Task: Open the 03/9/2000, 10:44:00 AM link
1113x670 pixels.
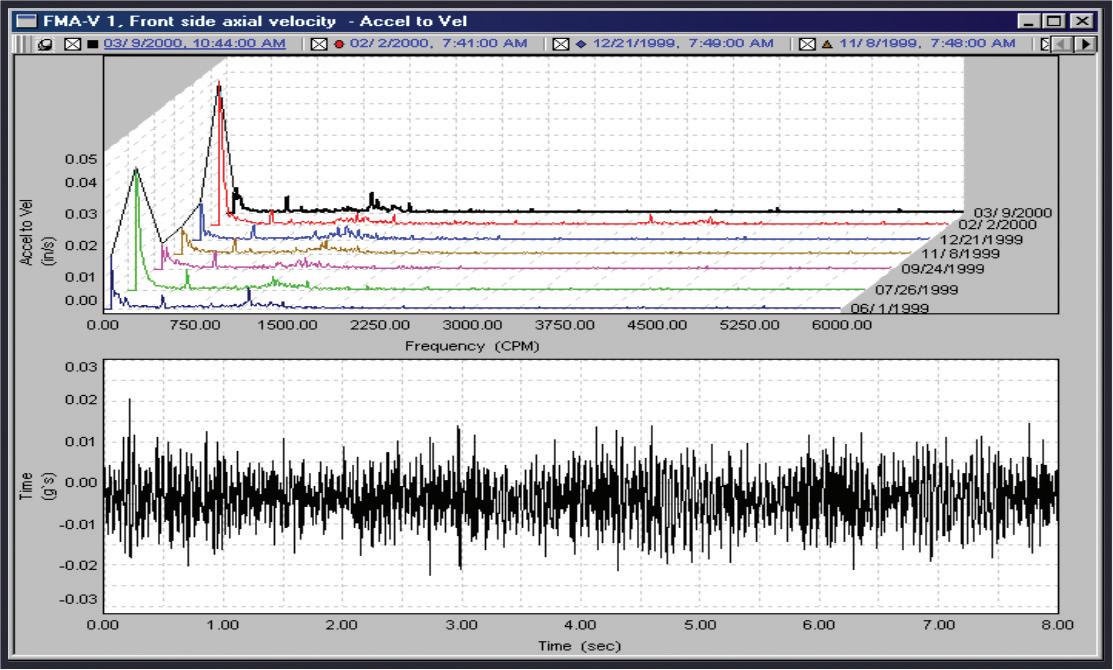Action: (x=195, y=43)
